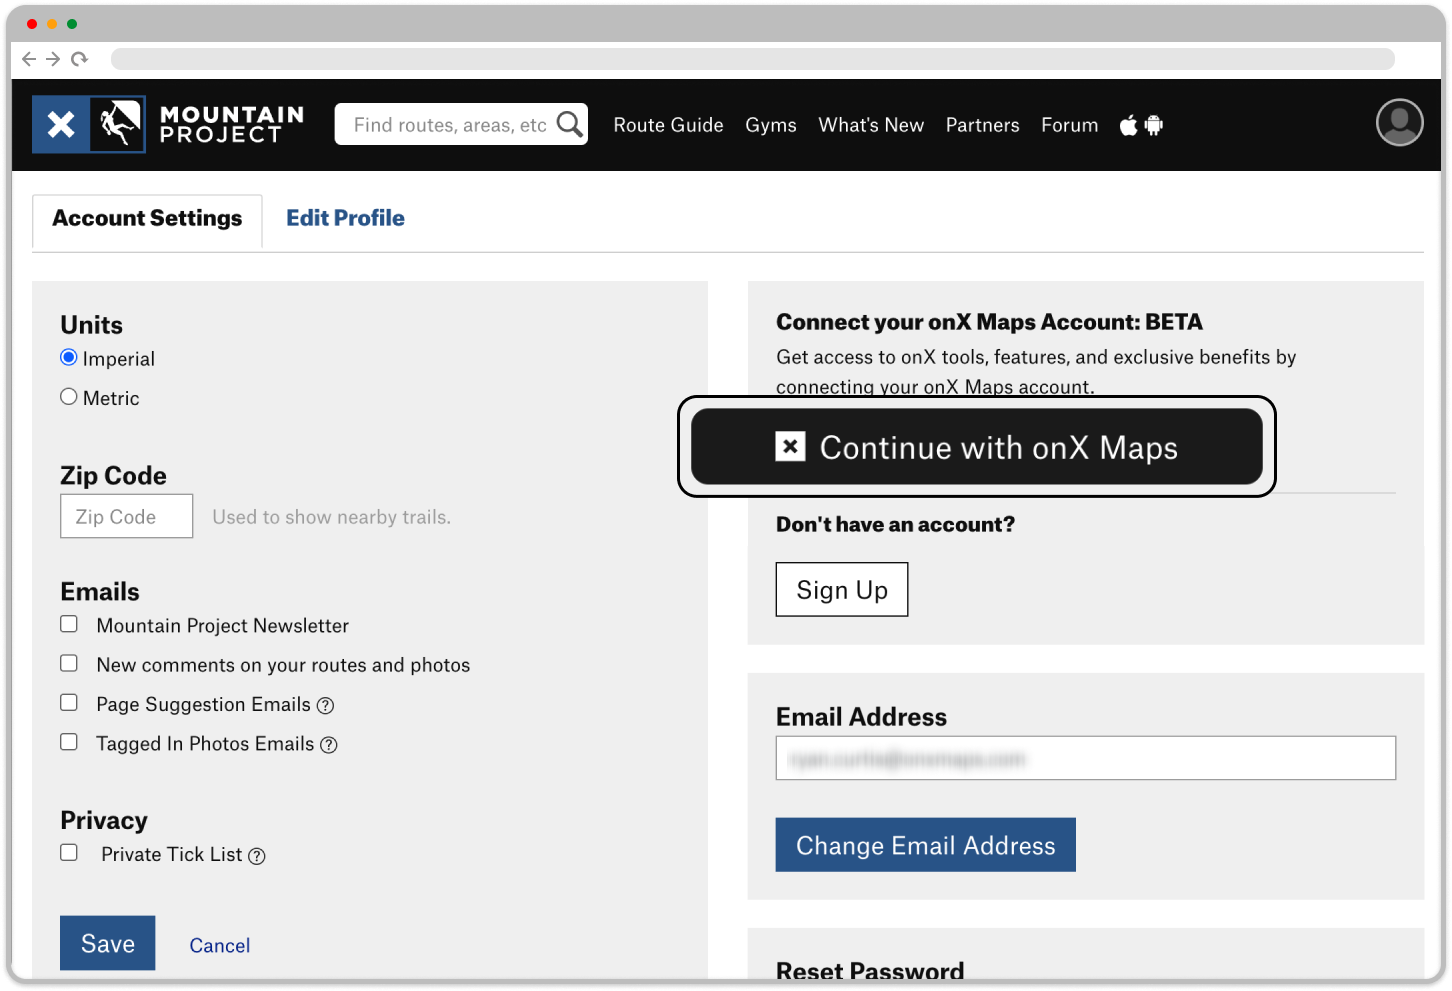The image size is (1452, 991).
Task: Click the onX logo in header
Action: (x=61, y=125)
